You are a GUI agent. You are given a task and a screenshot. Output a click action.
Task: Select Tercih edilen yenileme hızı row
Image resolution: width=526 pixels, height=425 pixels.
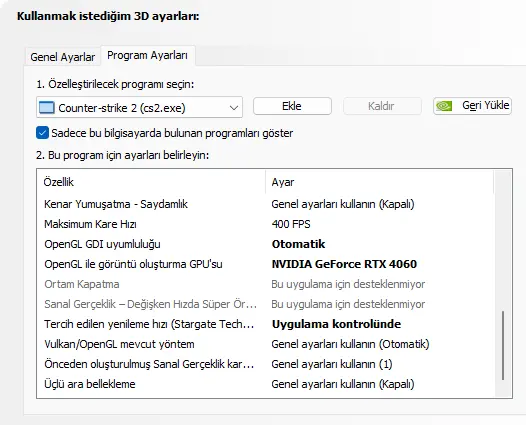(265, 324)
